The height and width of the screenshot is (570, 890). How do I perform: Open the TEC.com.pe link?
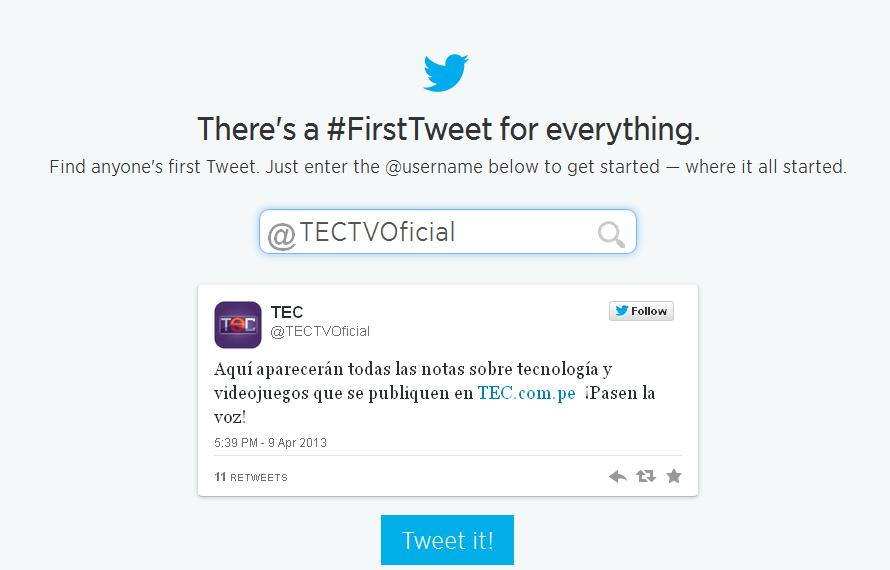pyautogui.click(x=526, y=393)
